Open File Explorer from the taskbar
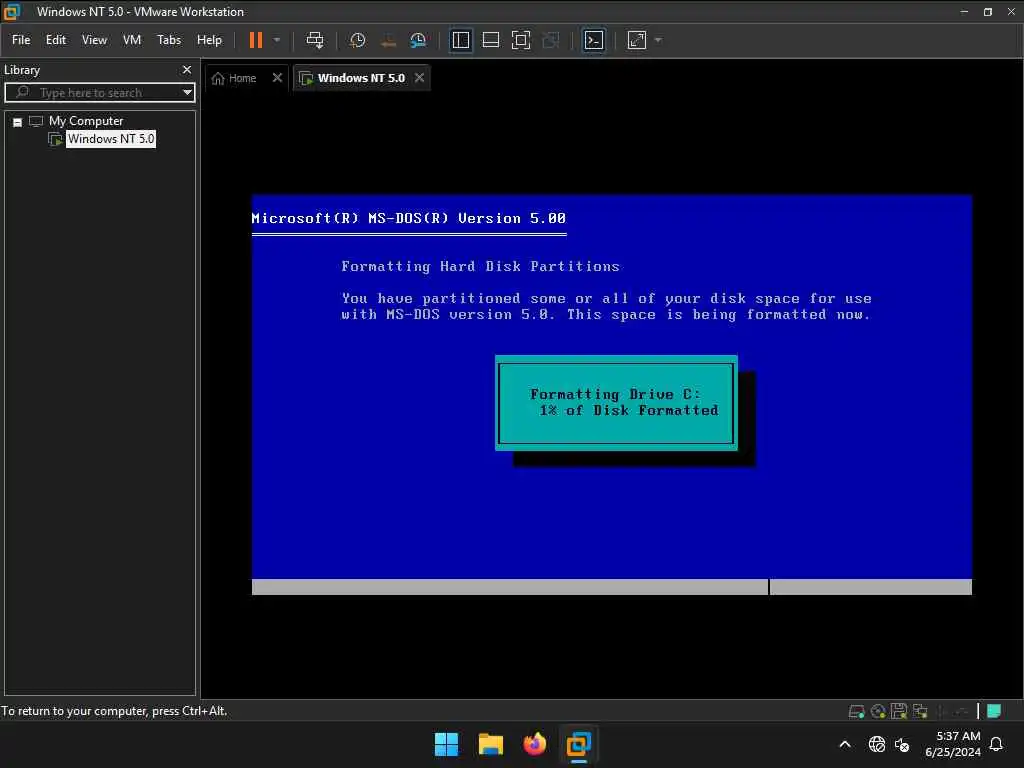 click(x=490, y=744)
